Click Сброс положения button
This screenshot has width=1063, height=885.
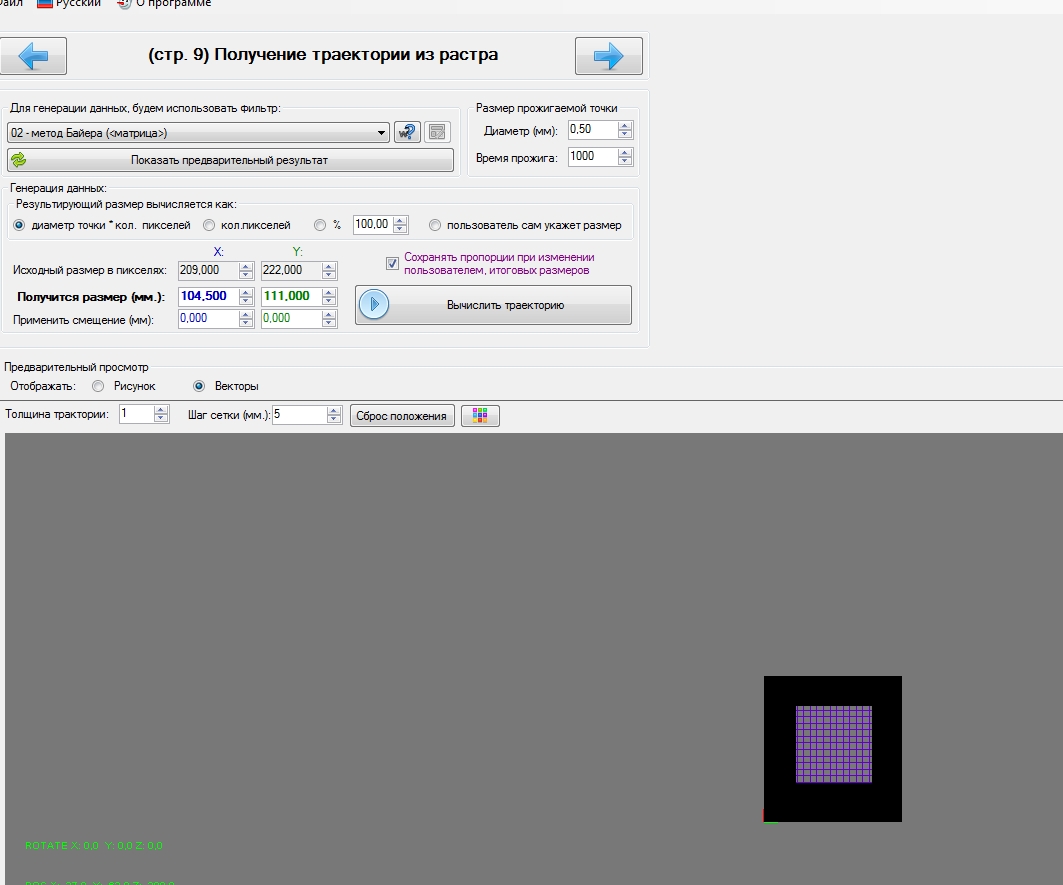pos(402,416)
